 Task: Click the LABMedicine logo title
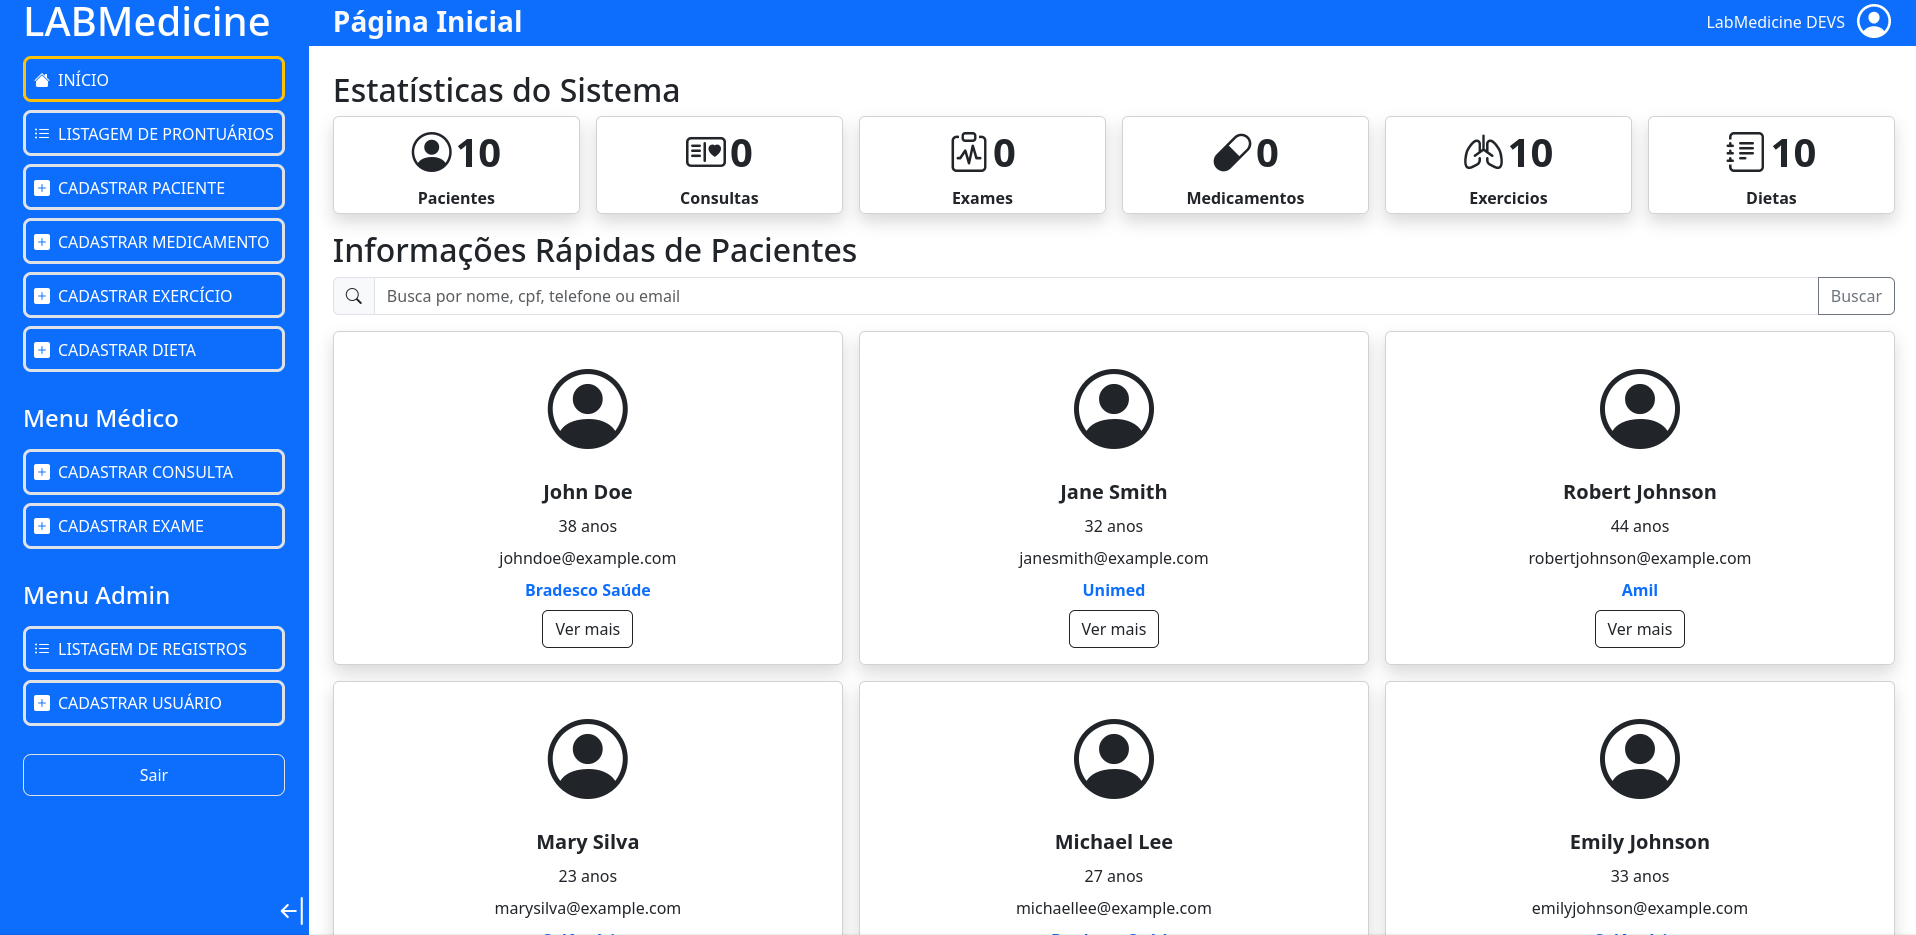[x=147, y=21]
